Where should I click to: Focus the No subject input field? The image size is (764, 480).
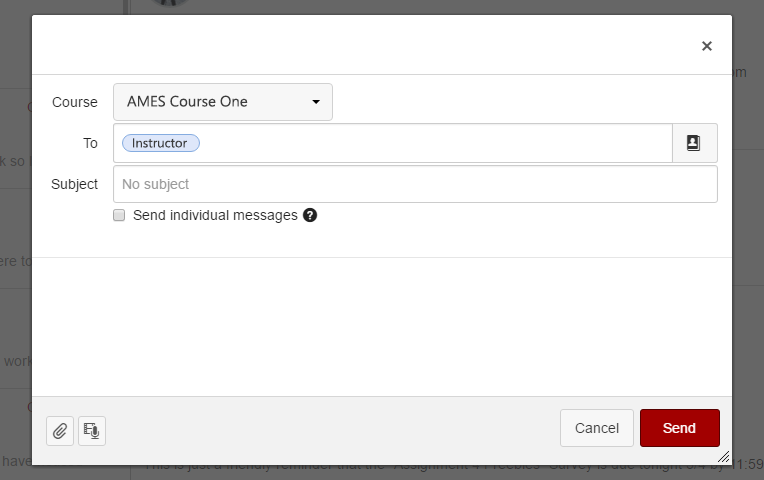click(415, 184)
